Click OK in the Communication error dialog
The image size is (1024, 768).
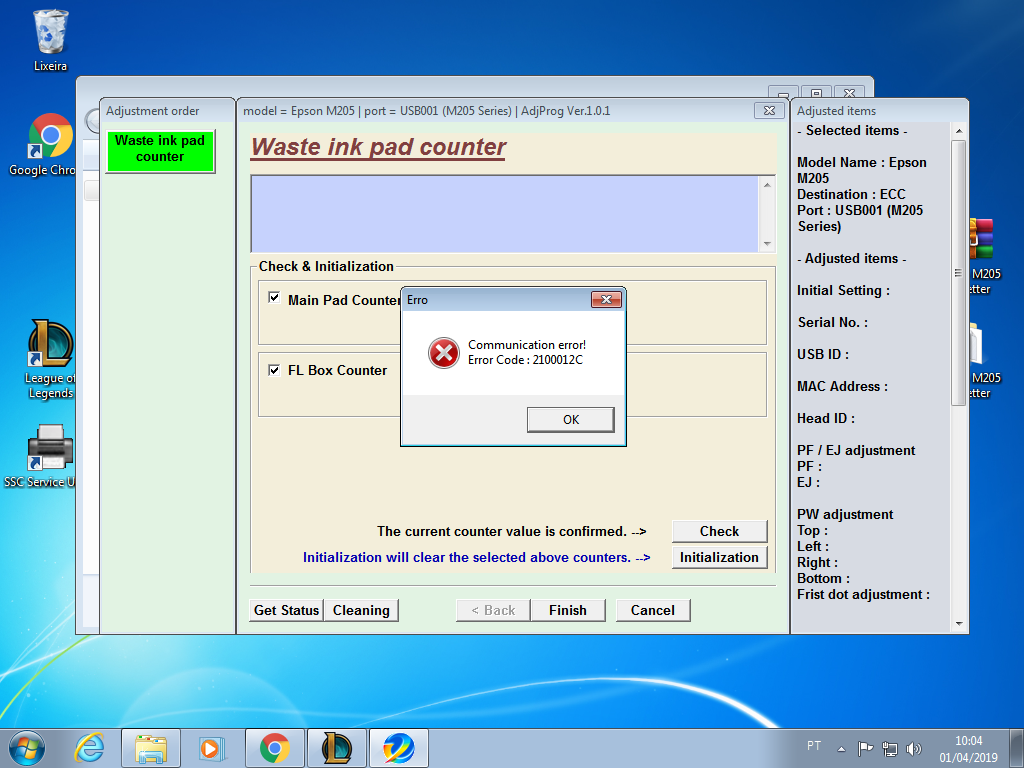pos(571,420)
